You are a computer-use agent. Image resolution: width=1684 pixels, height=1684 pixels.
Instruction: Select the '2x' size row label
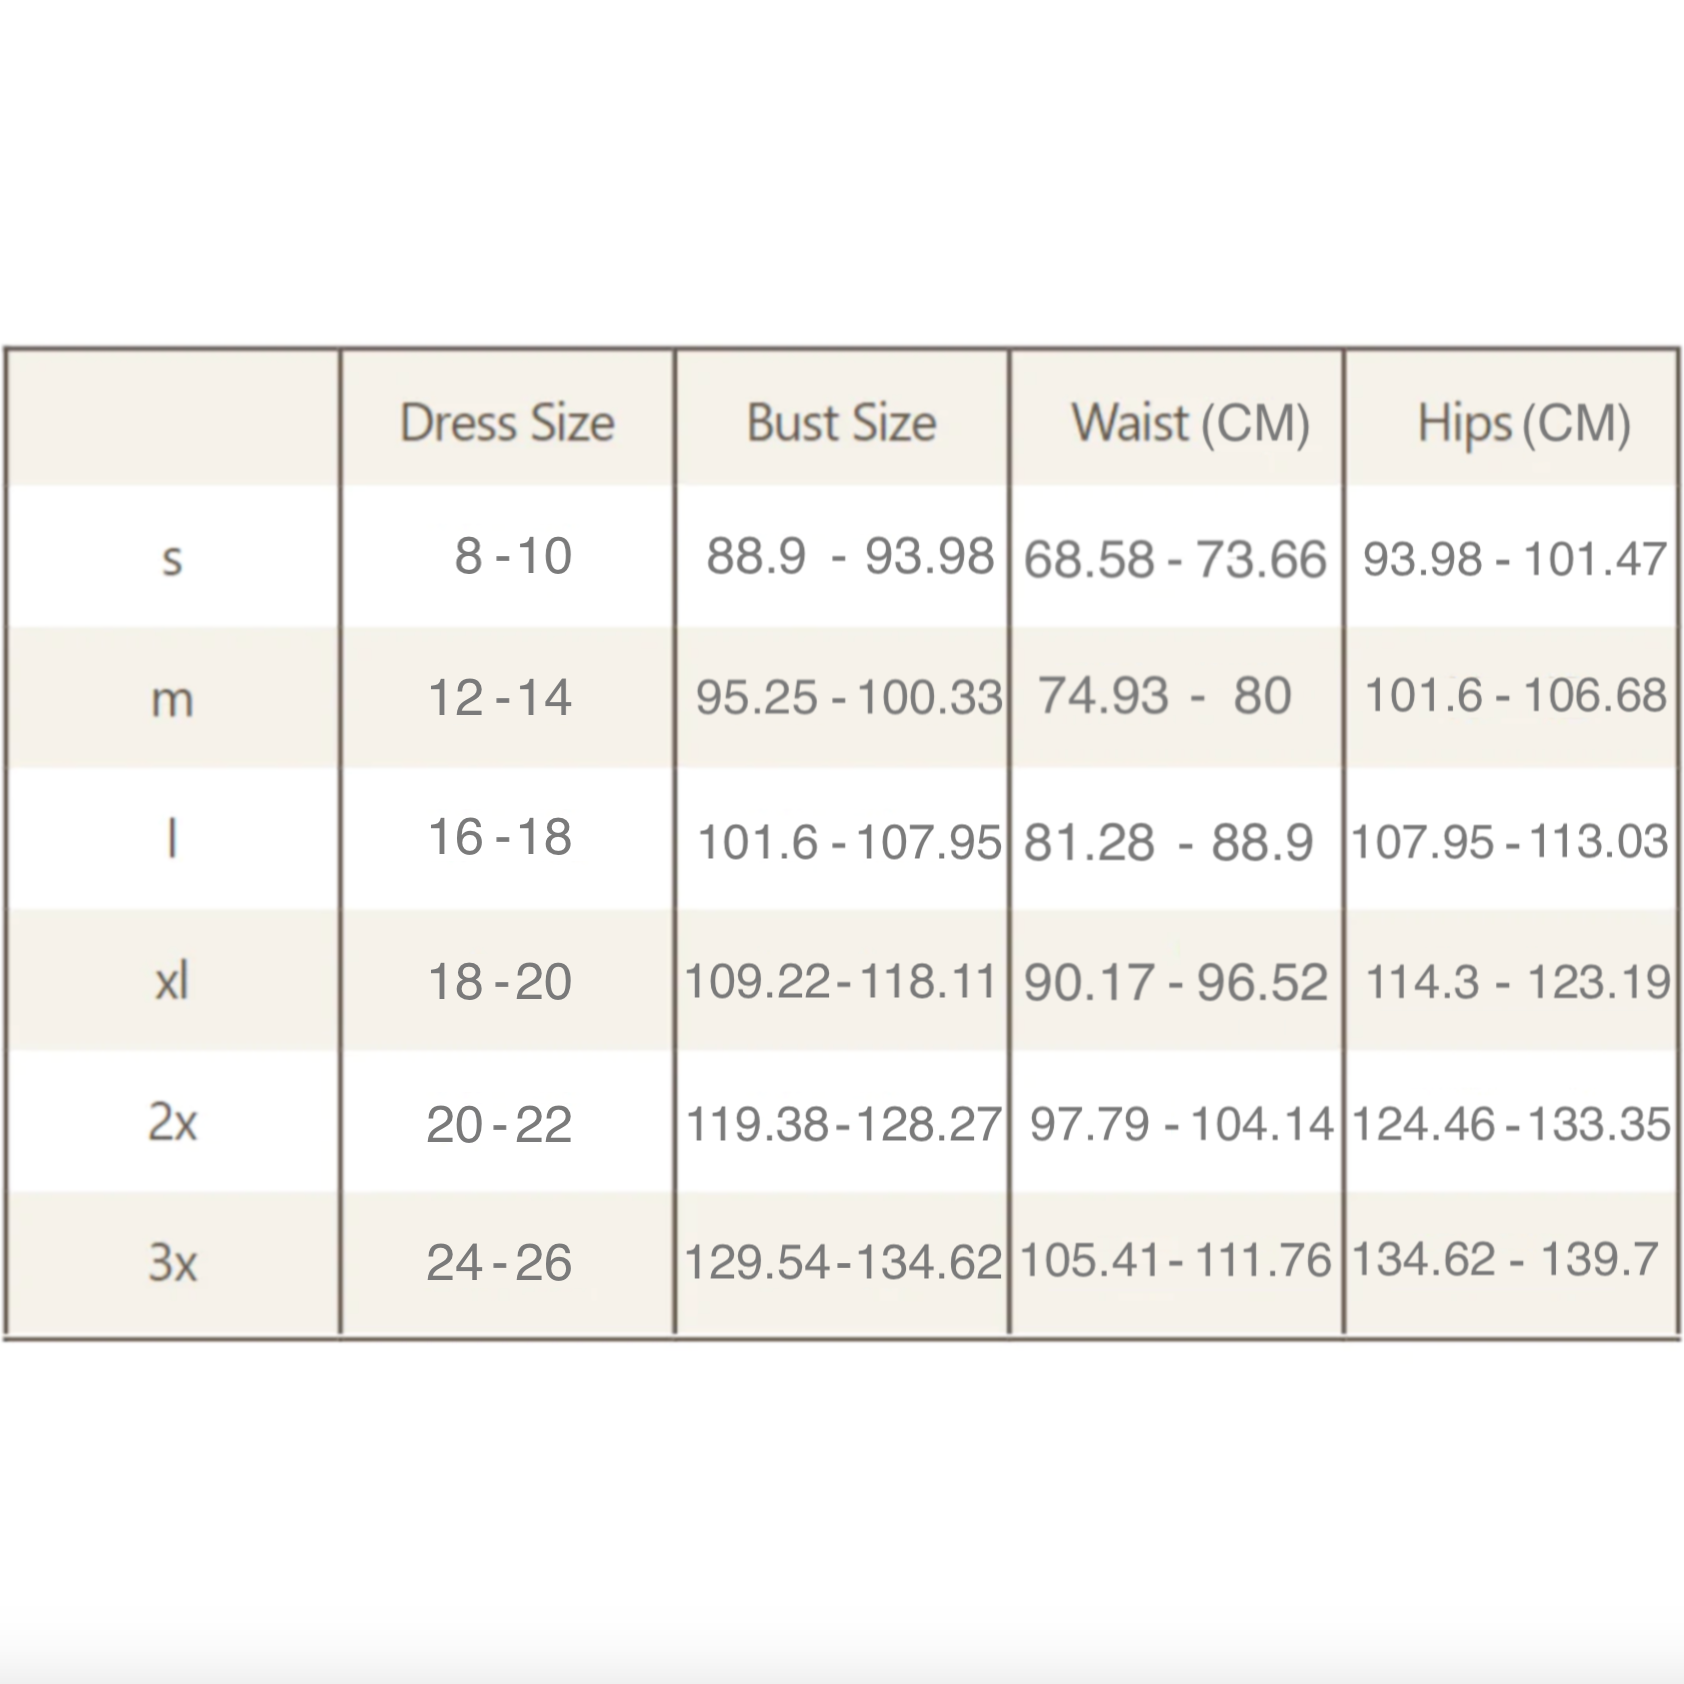tap(172, 1123)
